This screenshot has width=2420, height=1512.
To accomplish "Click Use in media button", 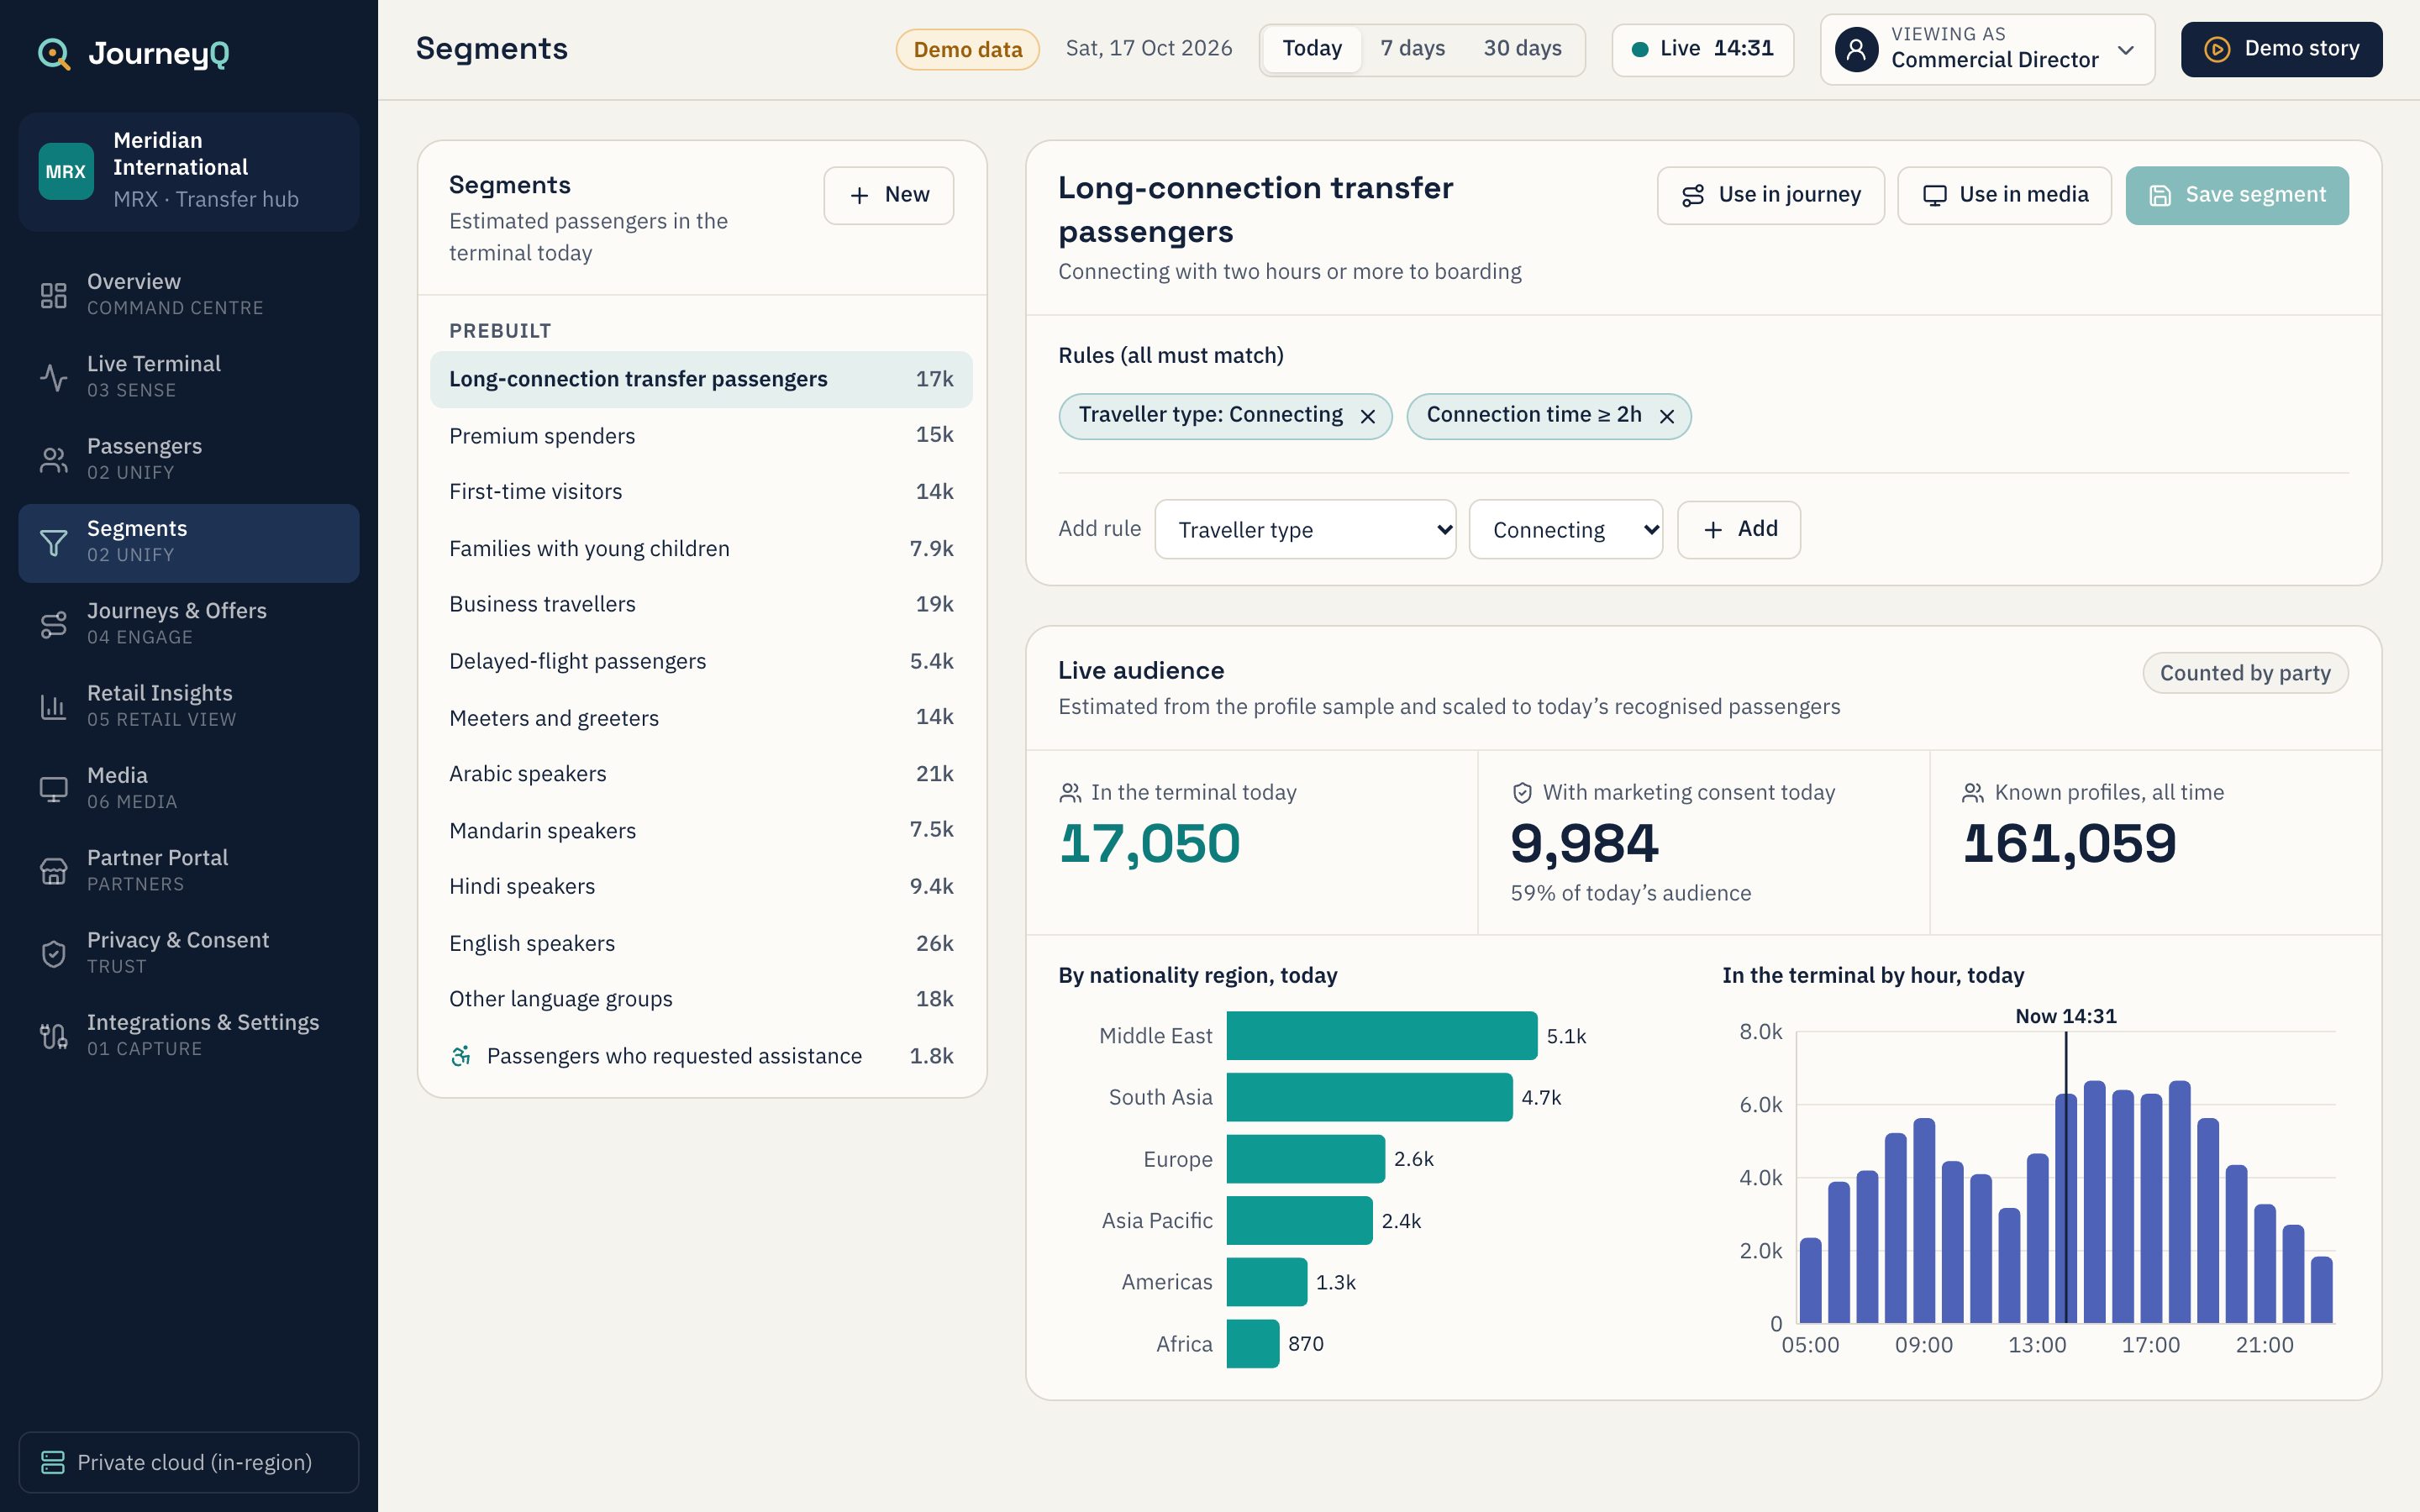I will [x=2004, y=195].
